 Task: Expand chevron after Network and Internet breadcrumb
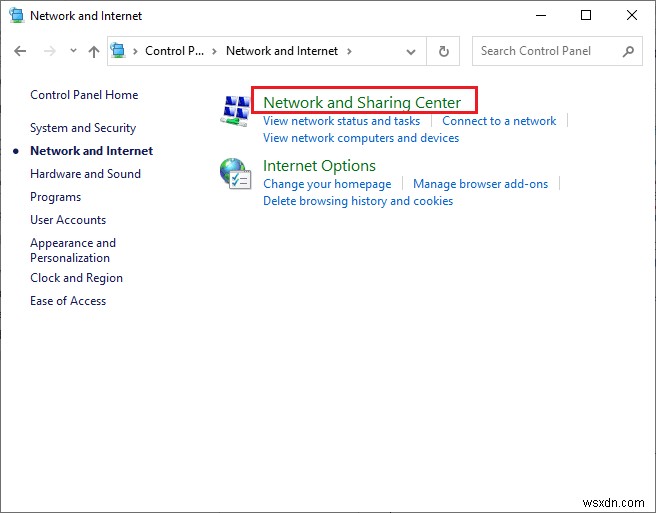point(349,51)
